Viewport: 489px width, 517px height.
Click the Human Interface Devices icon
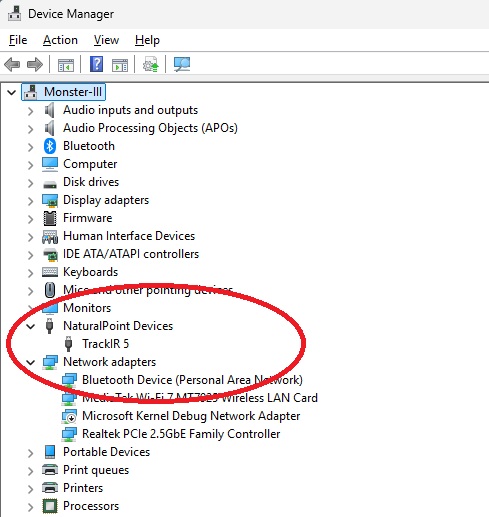click(50, 237)
